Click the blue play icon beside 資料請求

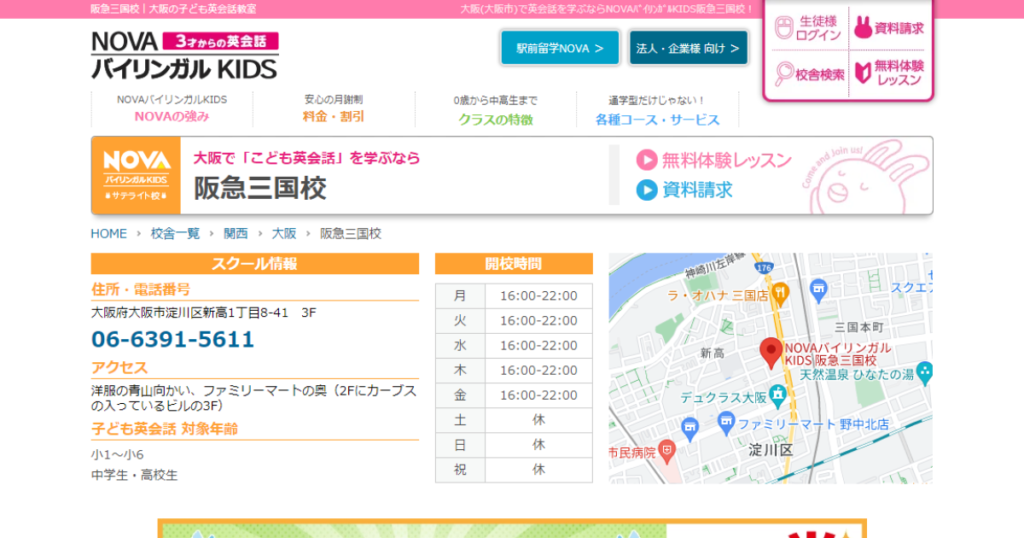coord(647,189)
